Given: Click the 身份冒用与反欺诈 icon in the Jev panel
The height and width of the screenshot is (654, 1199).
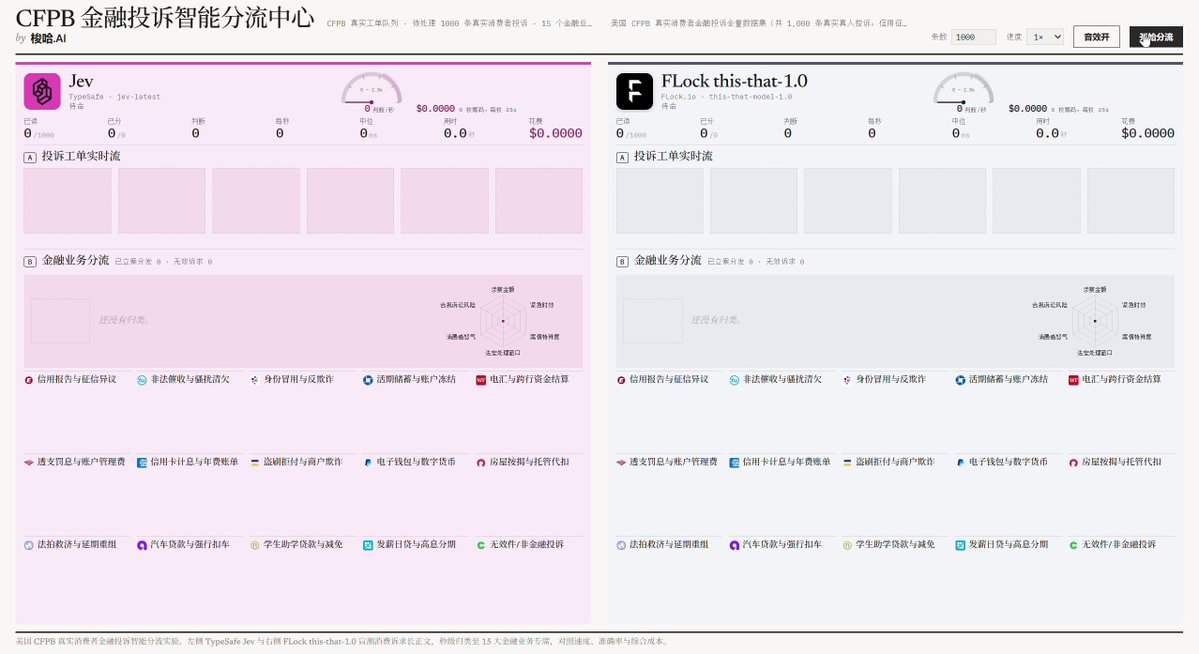Looking at the screenshot, I should [x=255, y=380].
